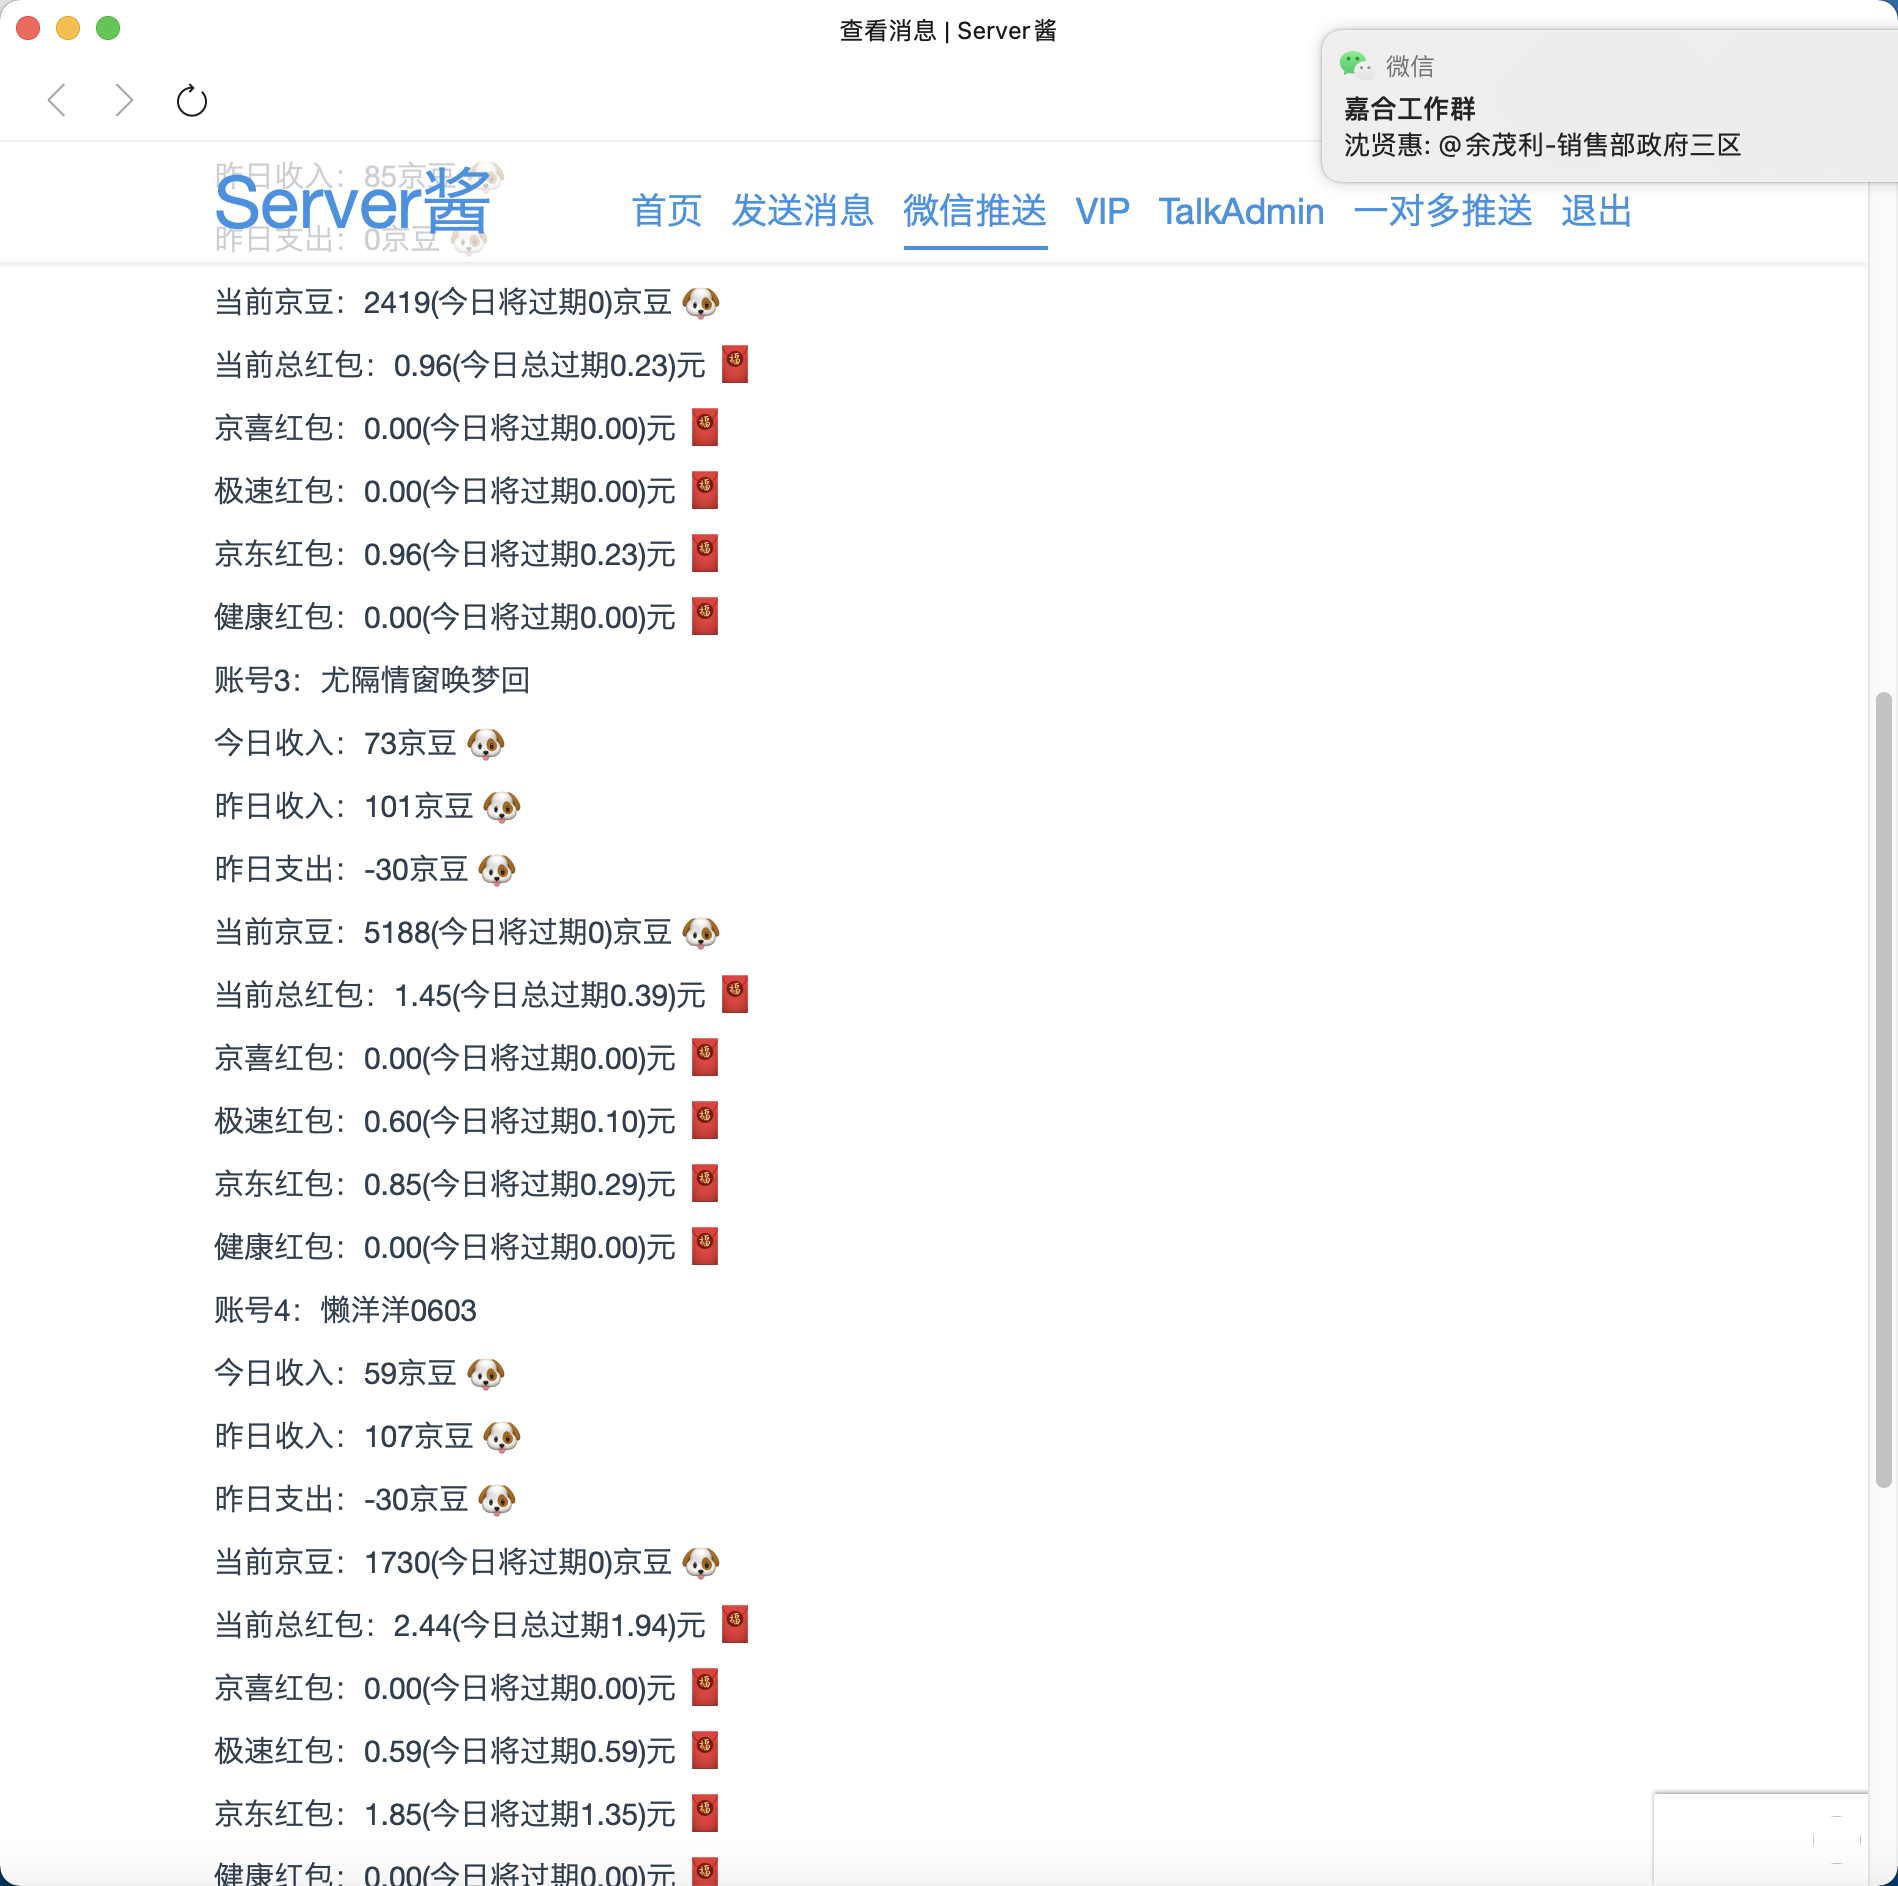Click the WeChat icon in the notification
The width and height of the screenshot is (1898, 1886).
point(1356,66)
